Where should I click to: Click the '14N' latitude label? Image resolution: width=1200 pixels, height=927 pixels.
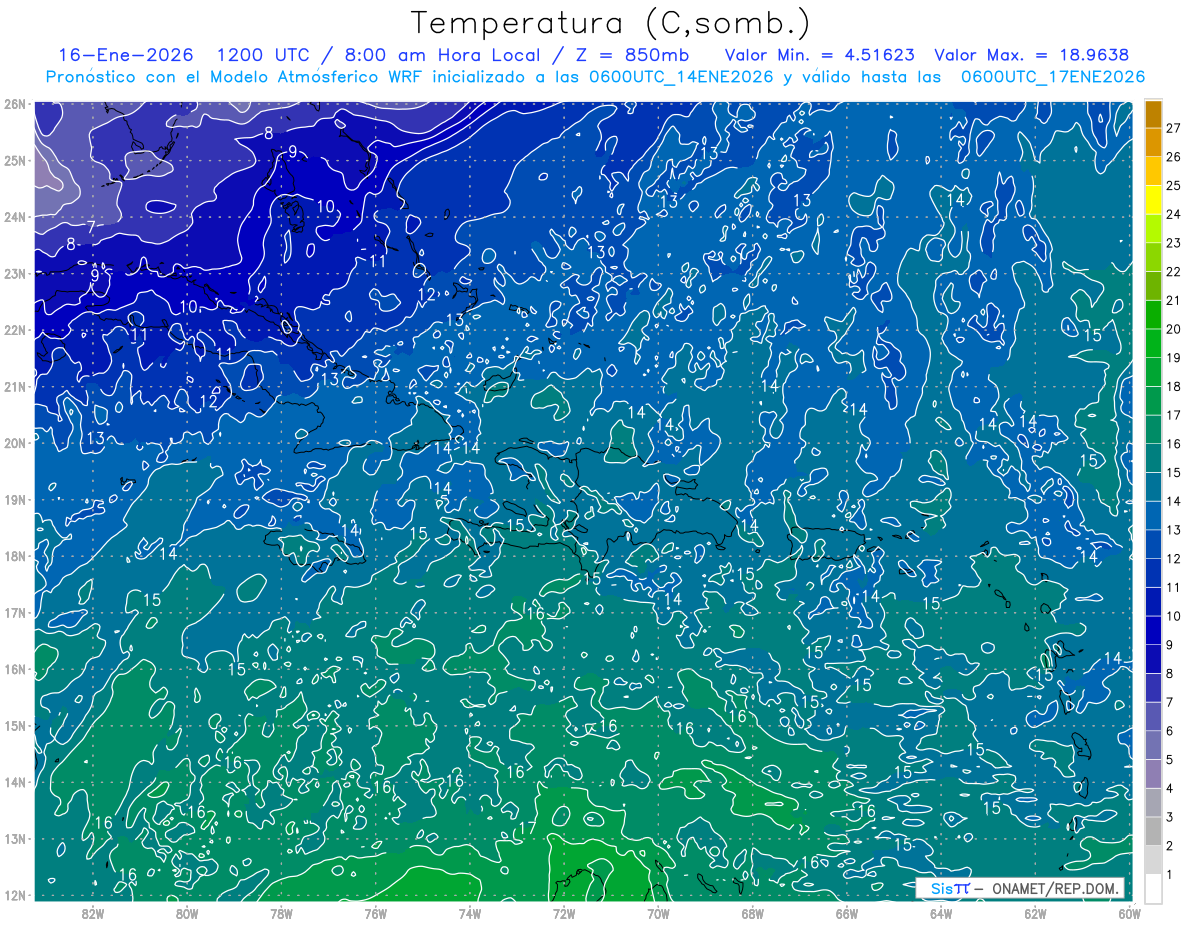pos(14,782)
